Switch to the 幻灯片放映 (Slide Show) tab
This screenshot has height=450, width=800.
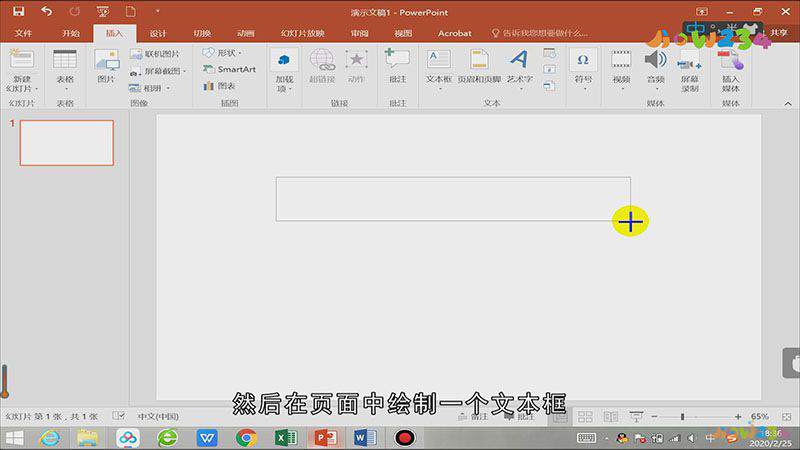point(303,33)
